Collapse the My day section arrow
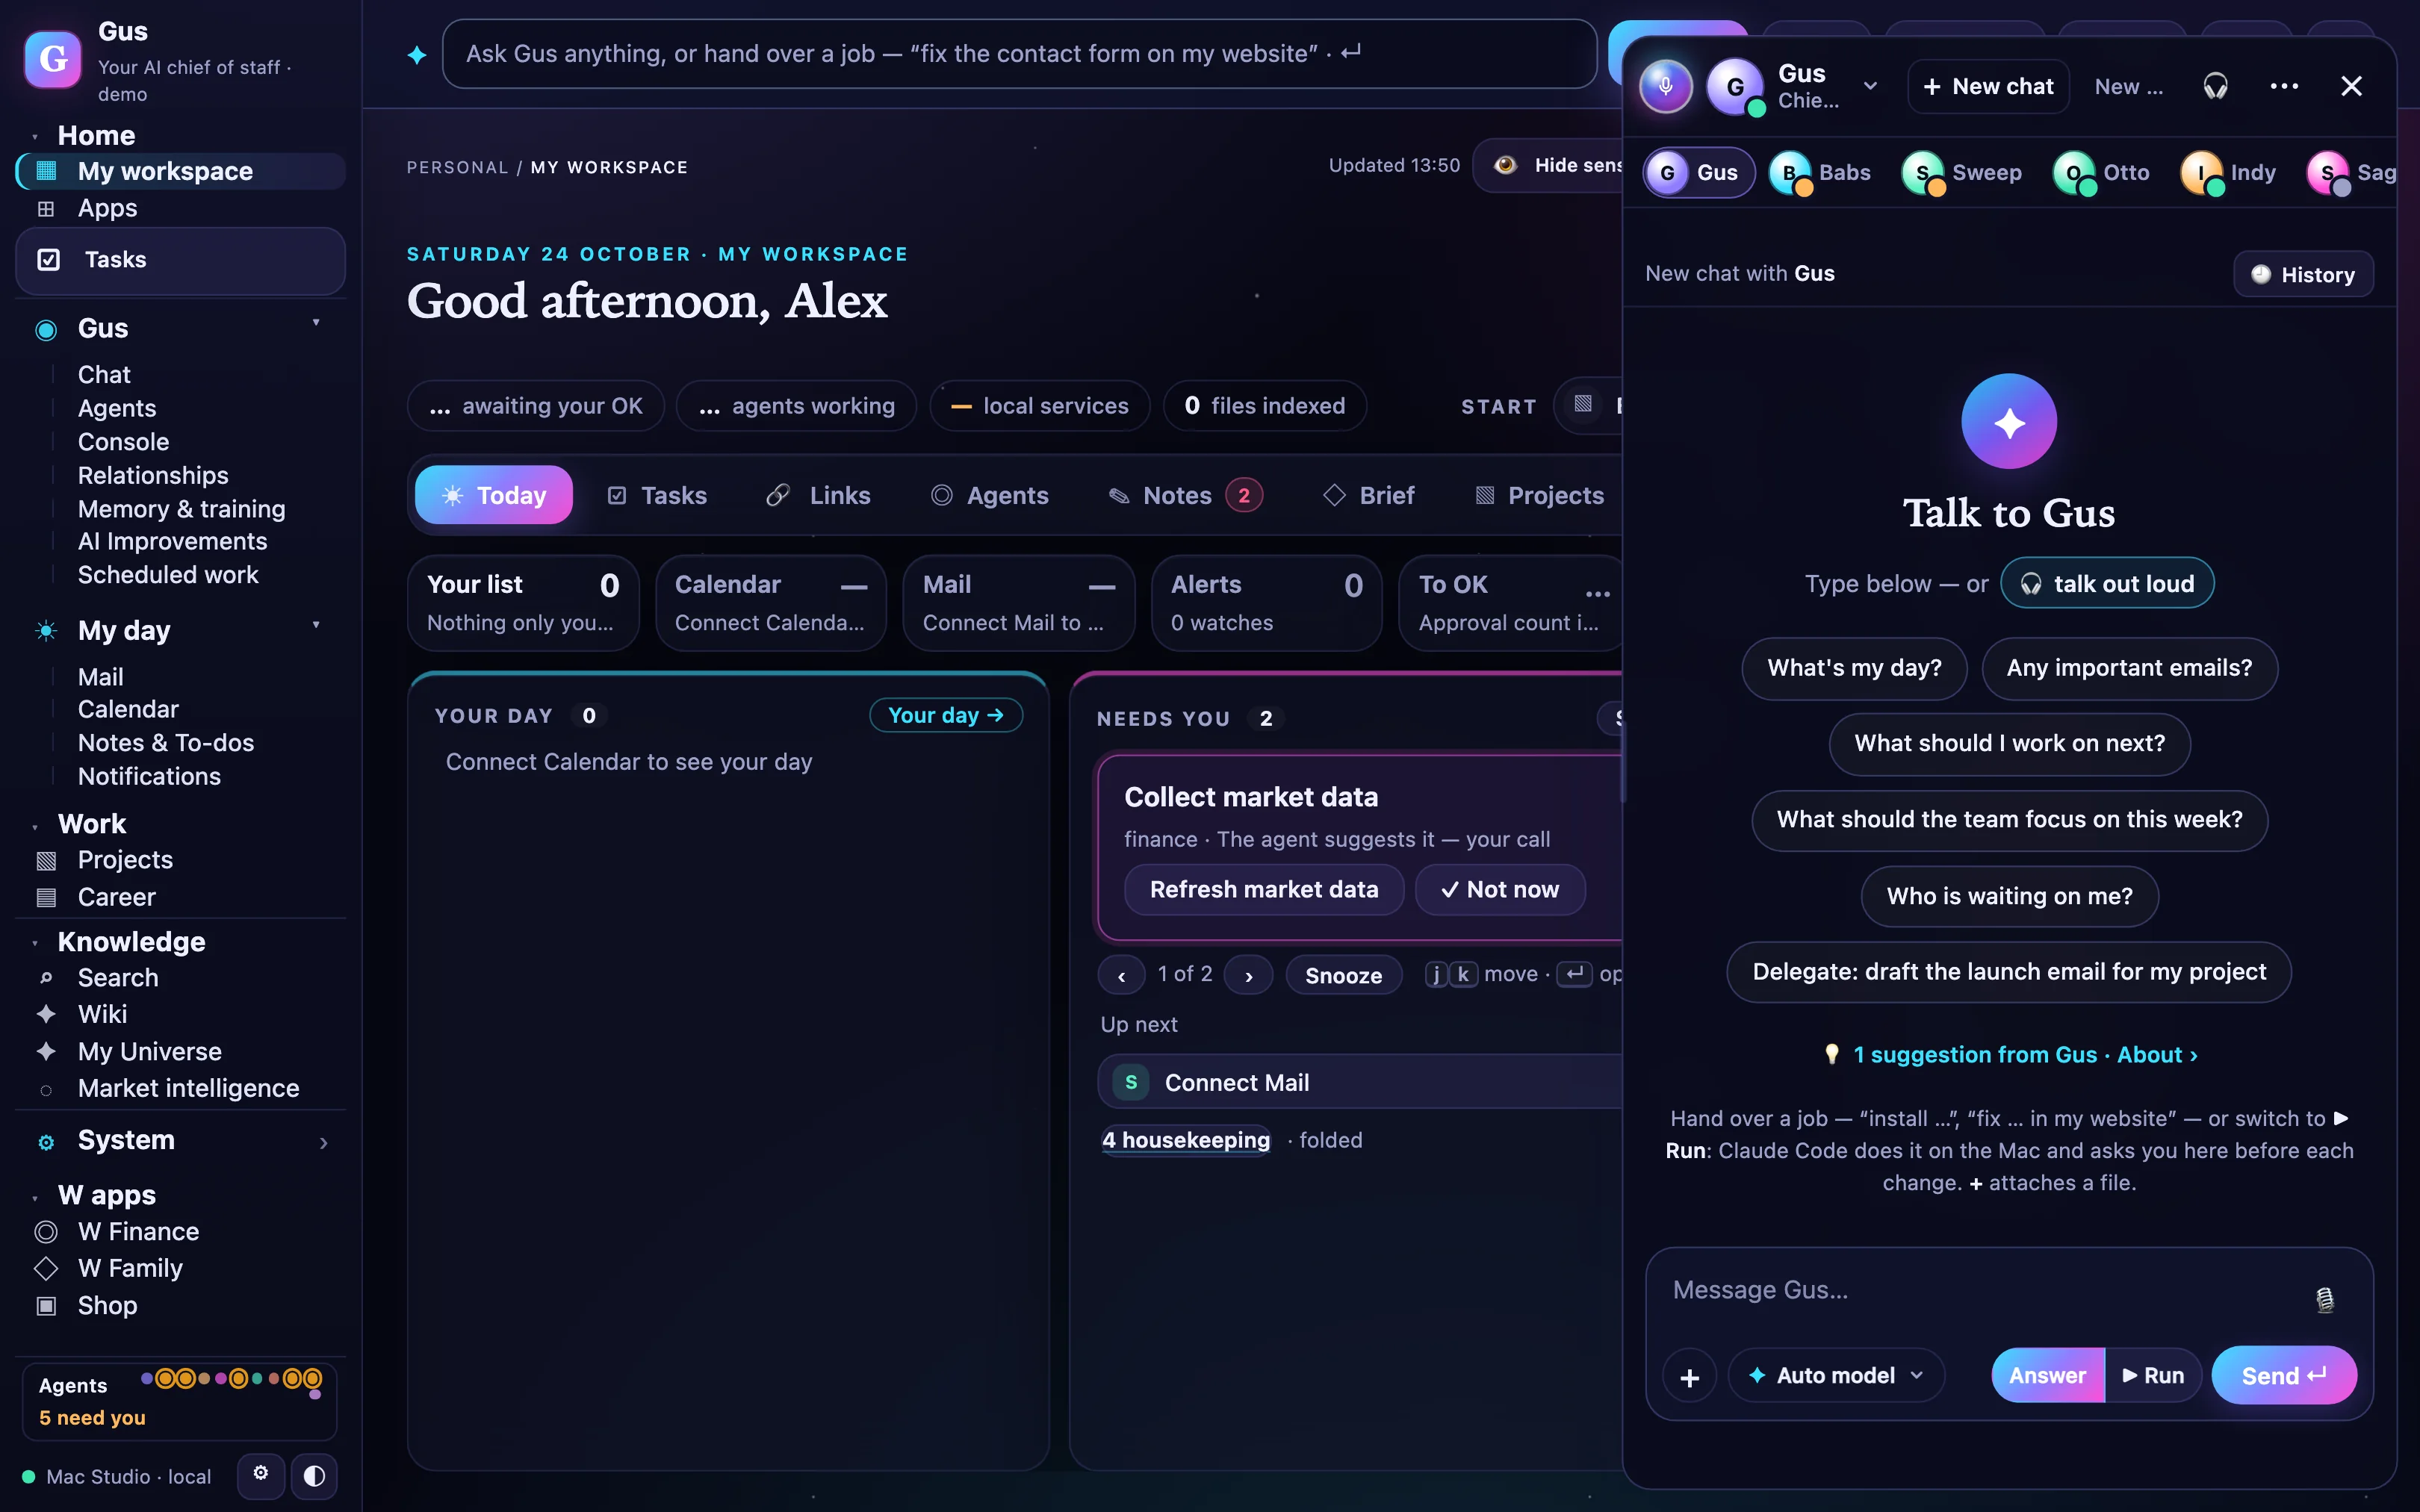 [x=316, y=625]
